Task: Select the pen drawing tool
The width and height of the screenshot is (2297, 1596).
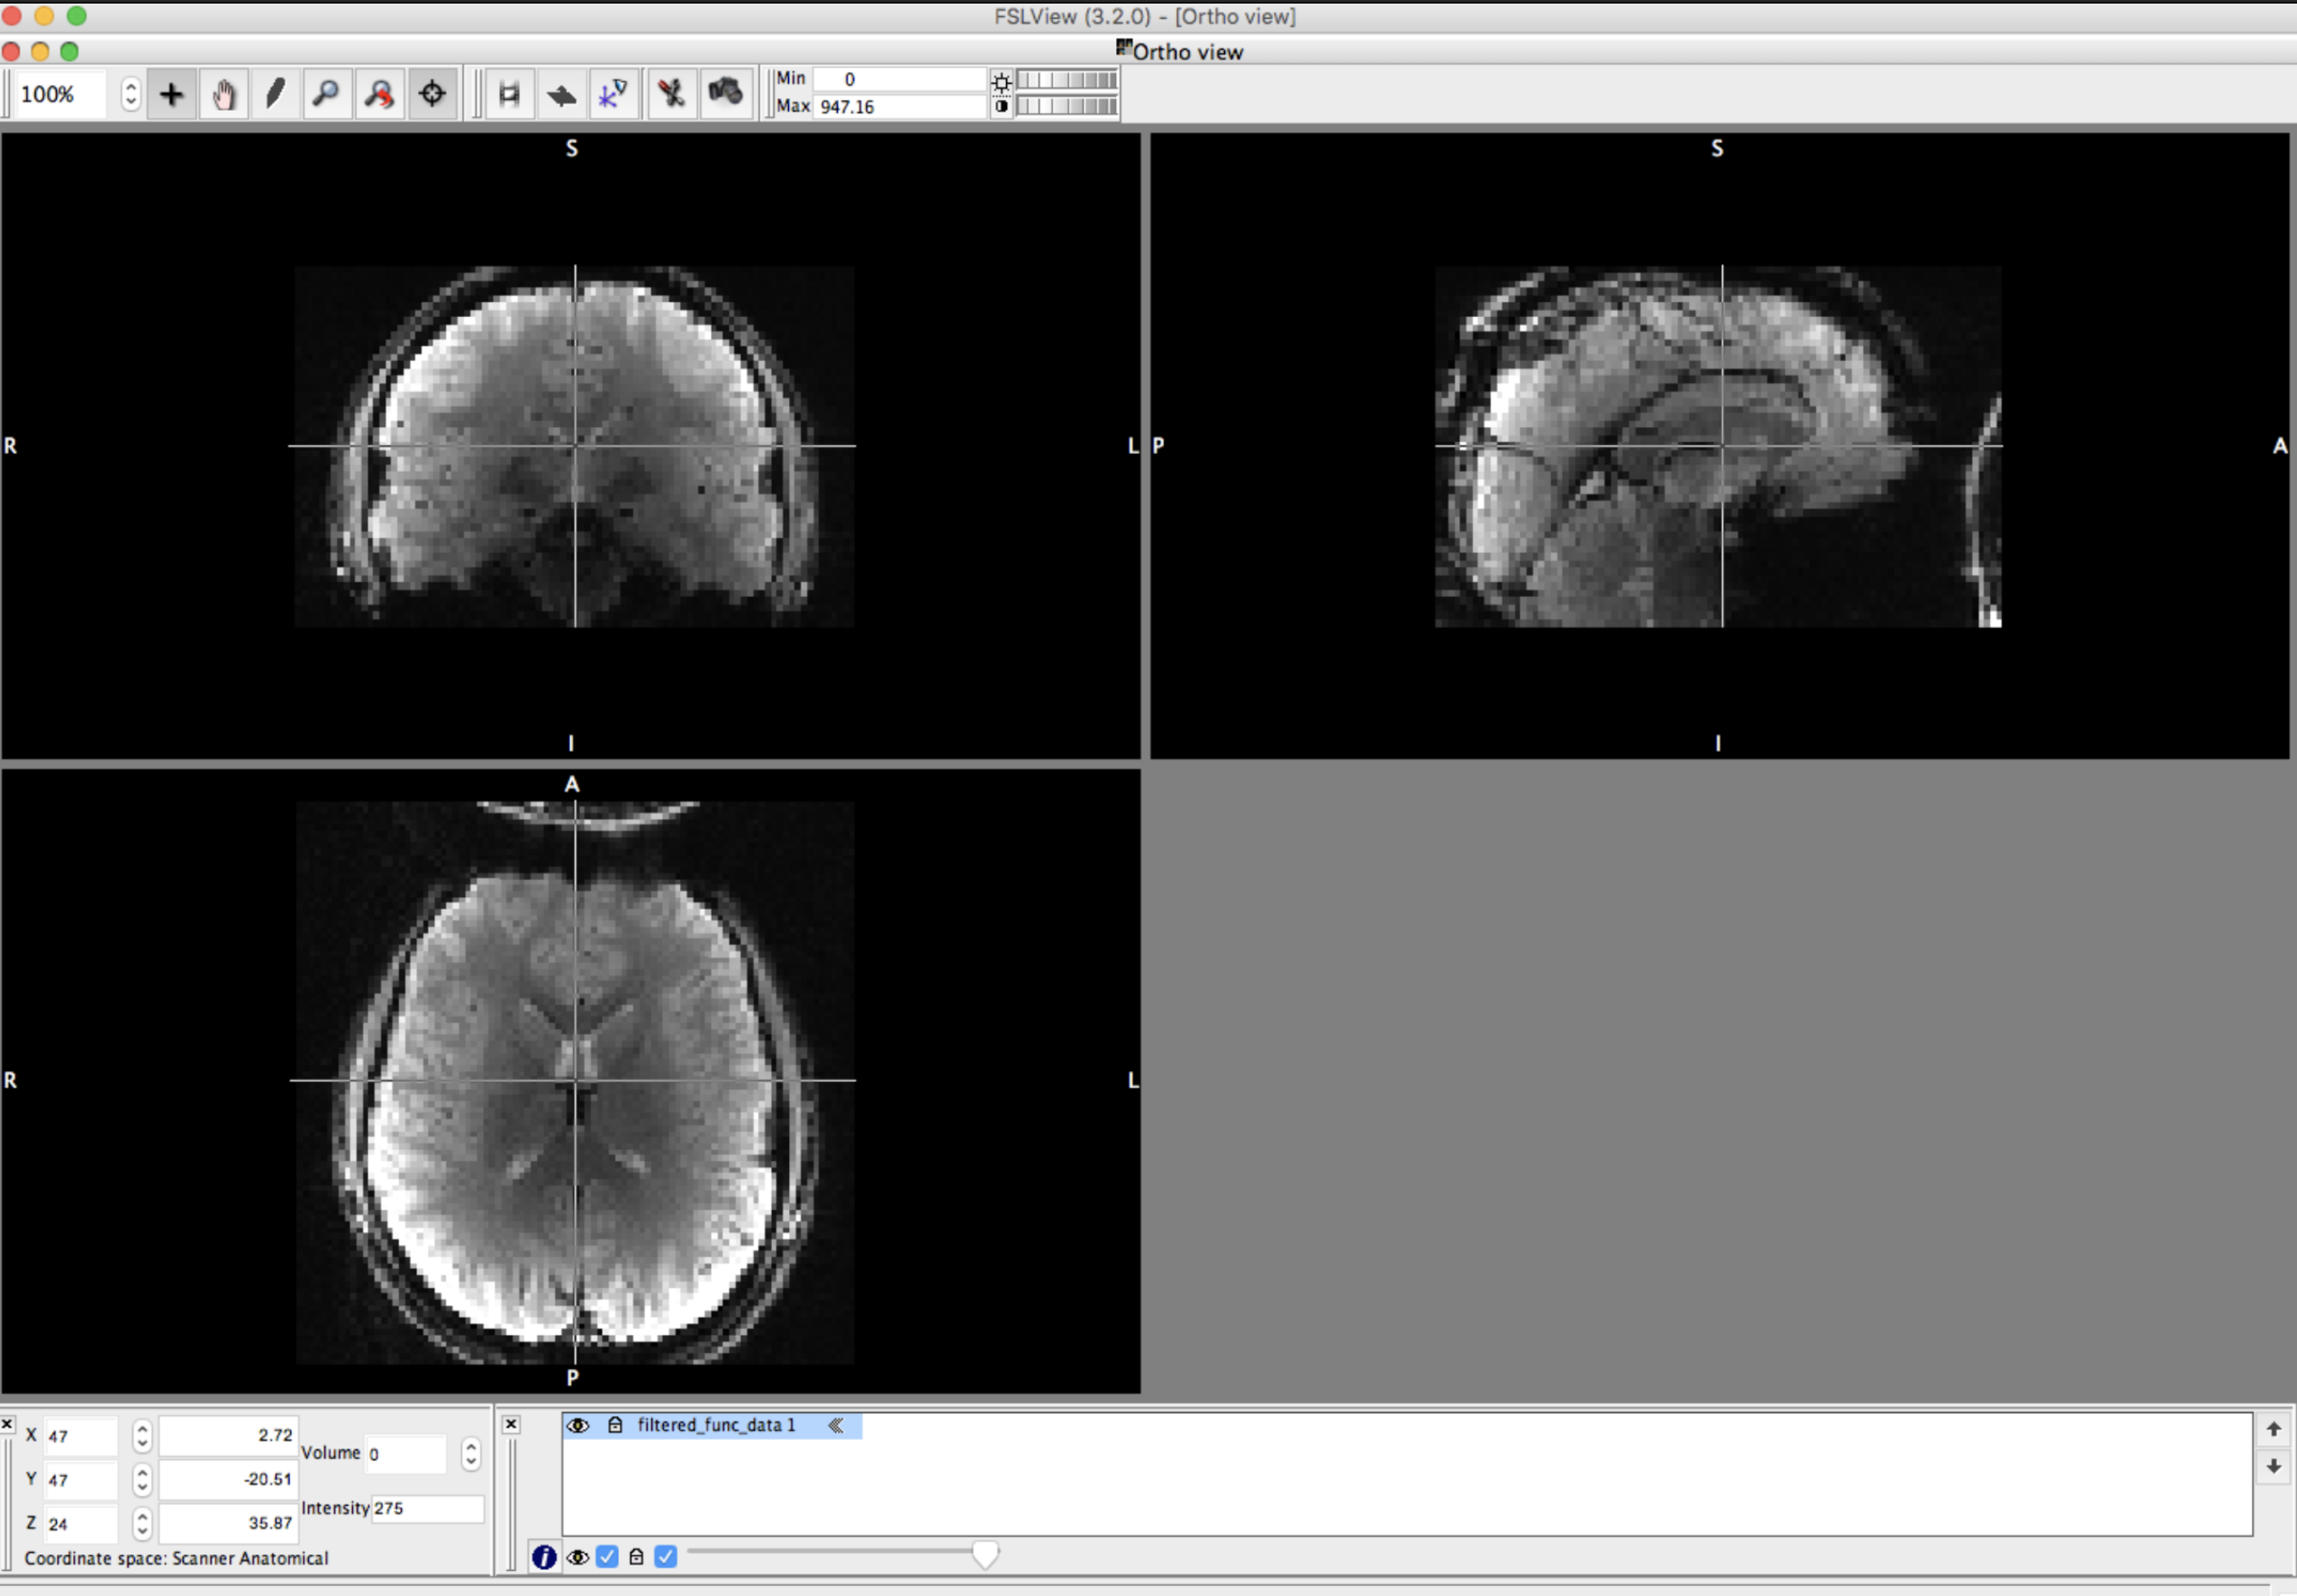Action: click(276, 93)
